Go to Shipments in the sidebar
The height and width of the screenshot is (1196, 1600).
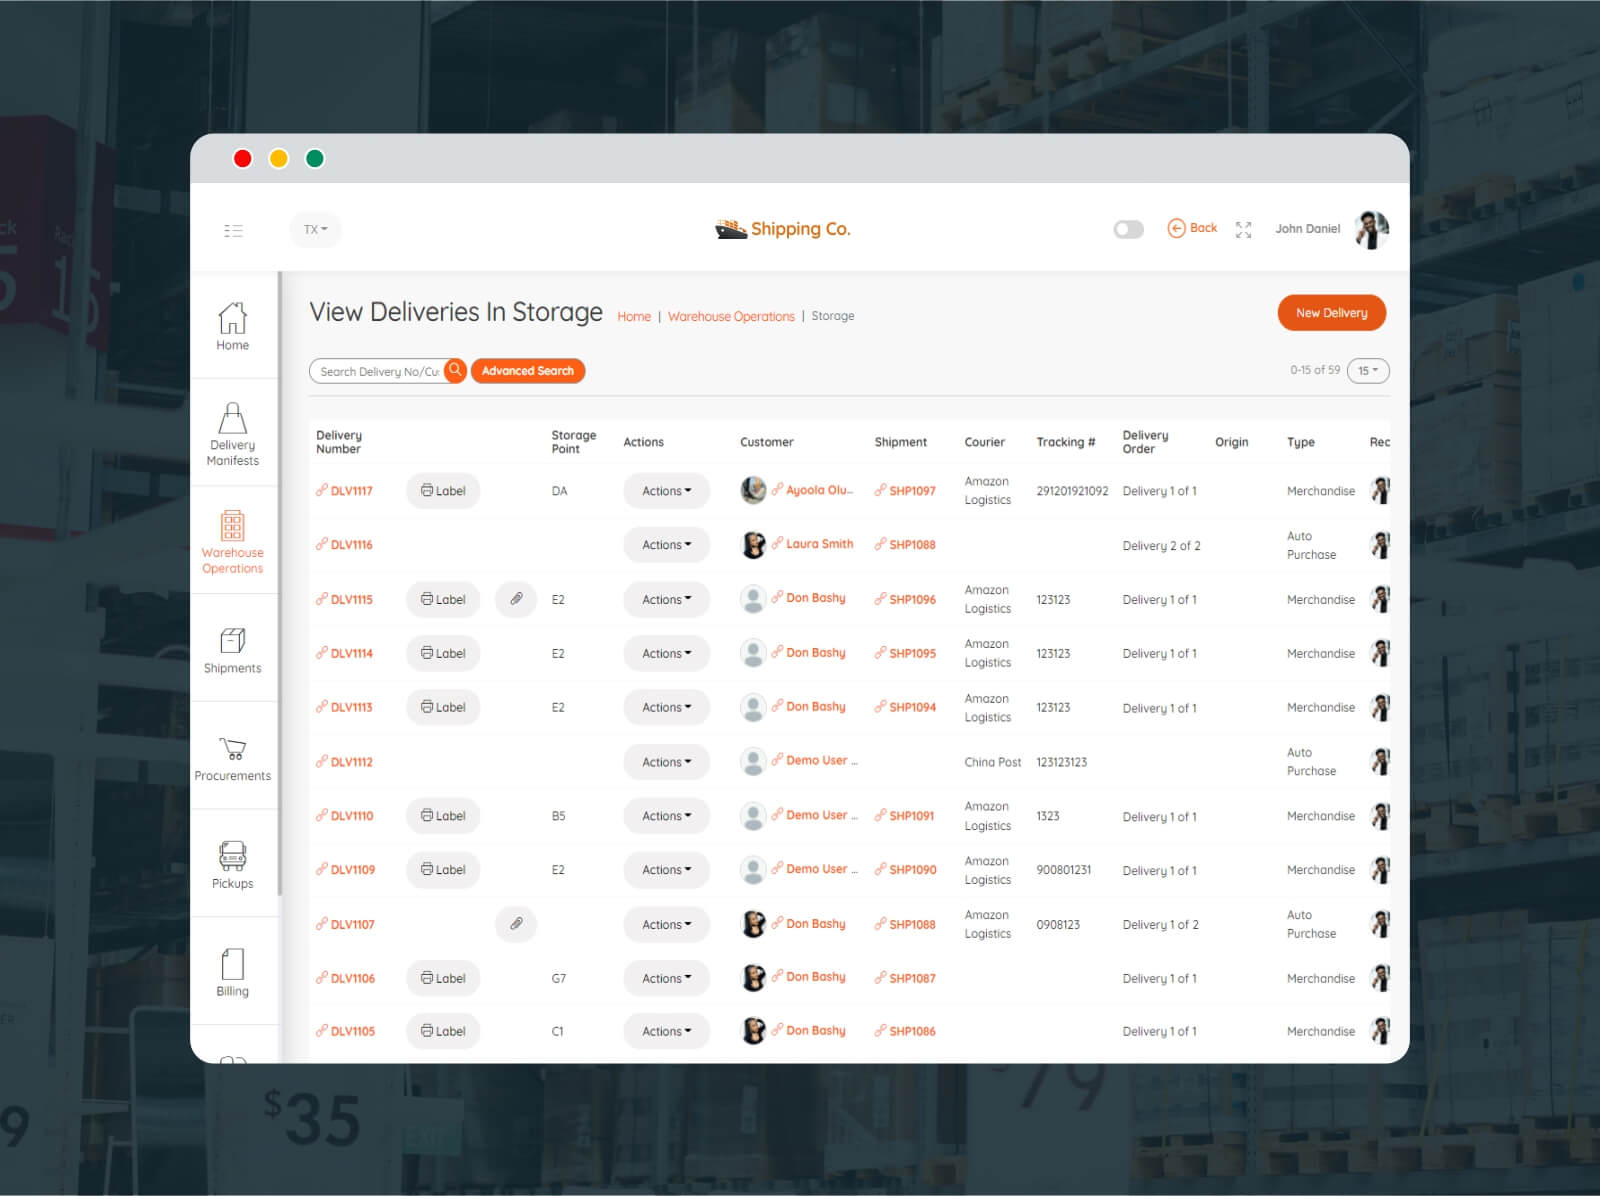coord(232,650)
